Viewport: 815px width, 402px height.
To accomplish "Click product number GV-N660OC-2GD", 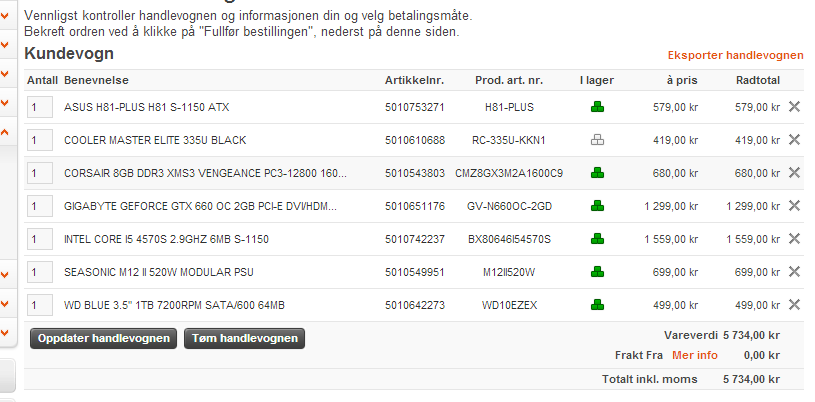I will 509,206.
